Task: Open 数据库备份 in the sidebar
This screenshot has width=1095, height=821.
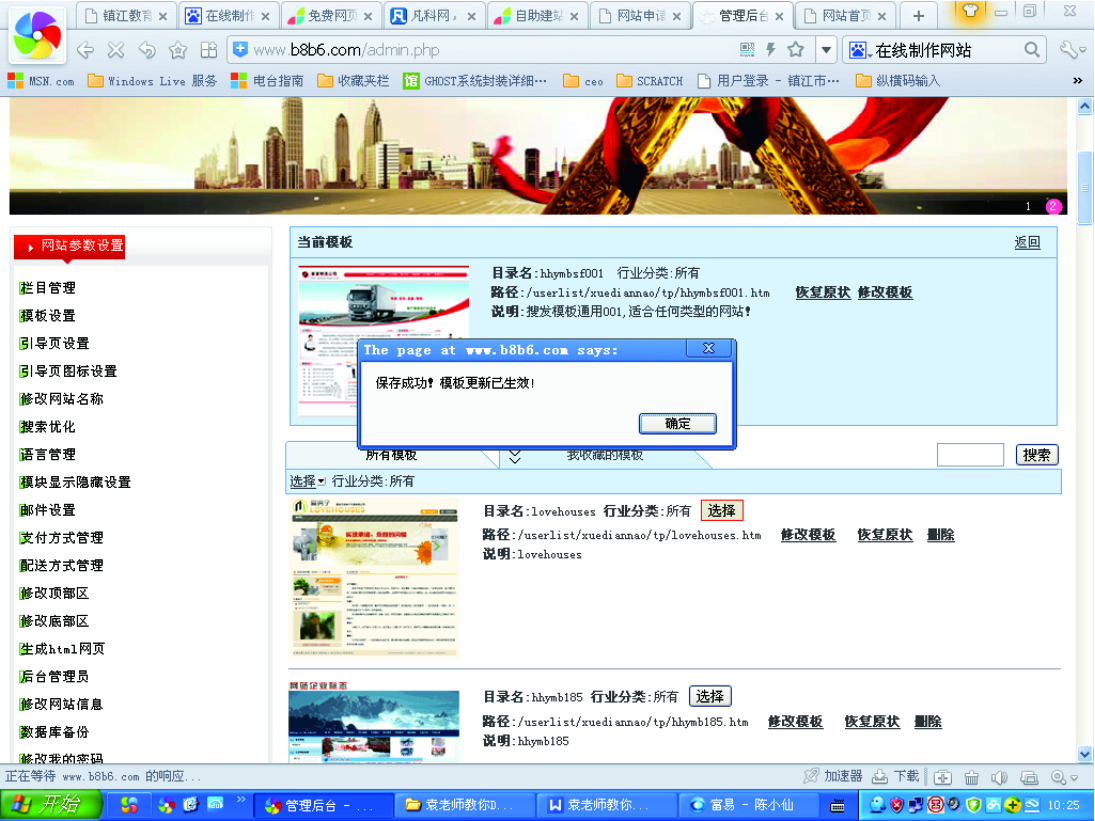Action: (x=54, y=732)
